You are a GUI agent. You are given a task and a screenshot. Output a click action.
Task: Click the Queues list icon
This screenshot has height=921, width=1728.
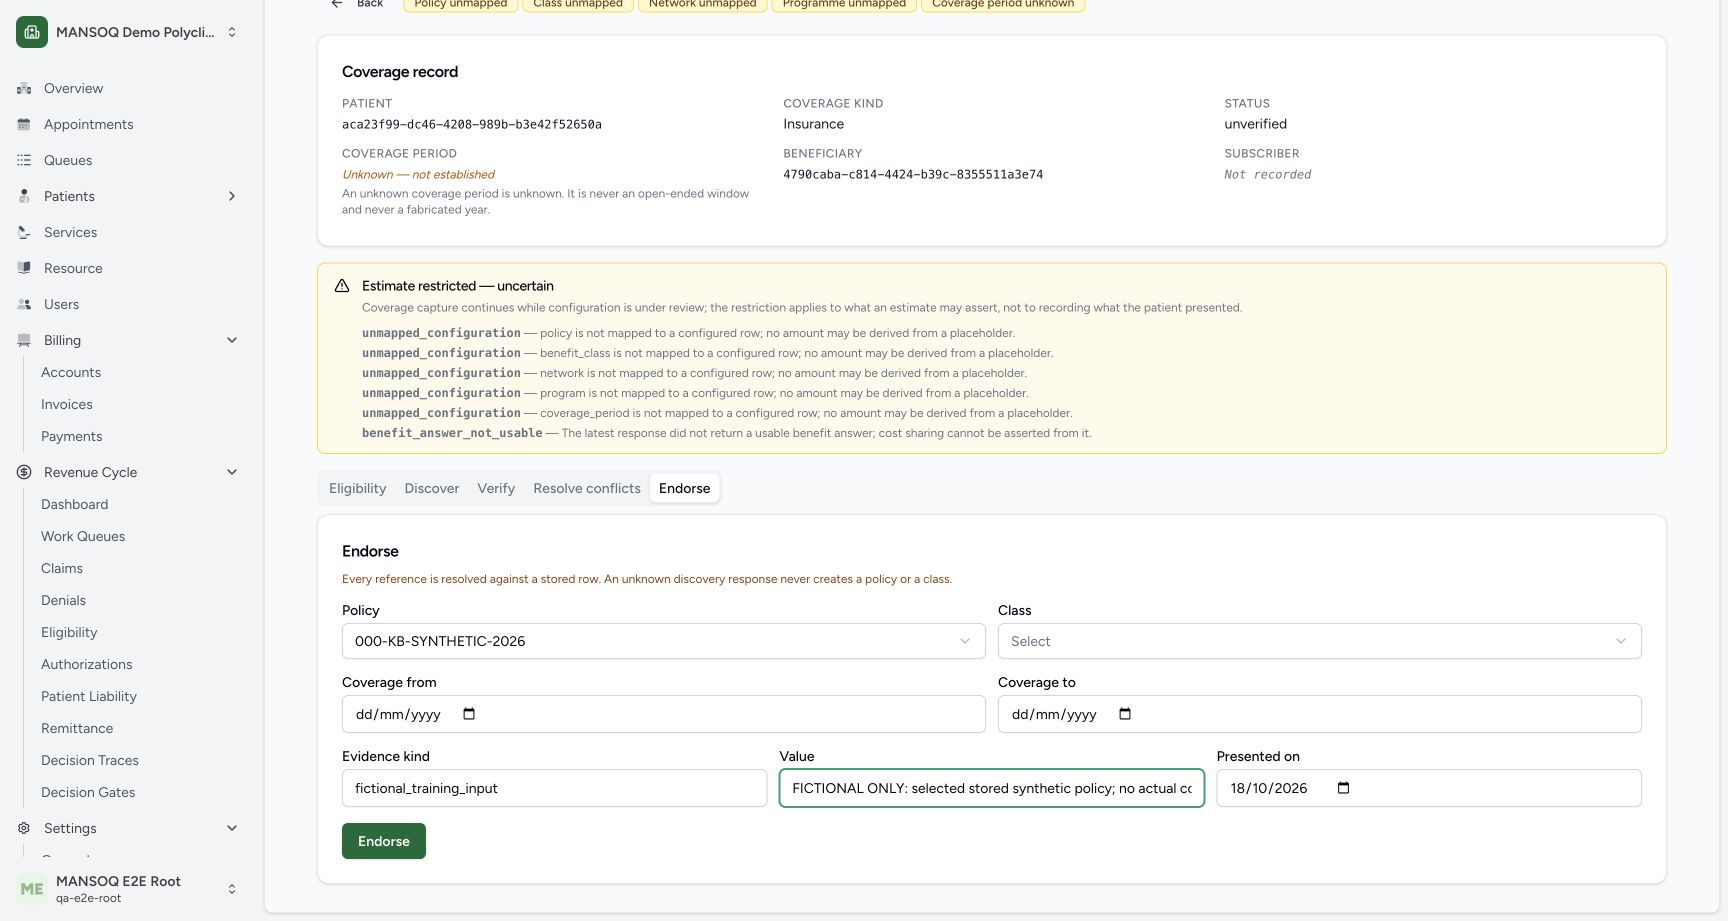[24, 160]
